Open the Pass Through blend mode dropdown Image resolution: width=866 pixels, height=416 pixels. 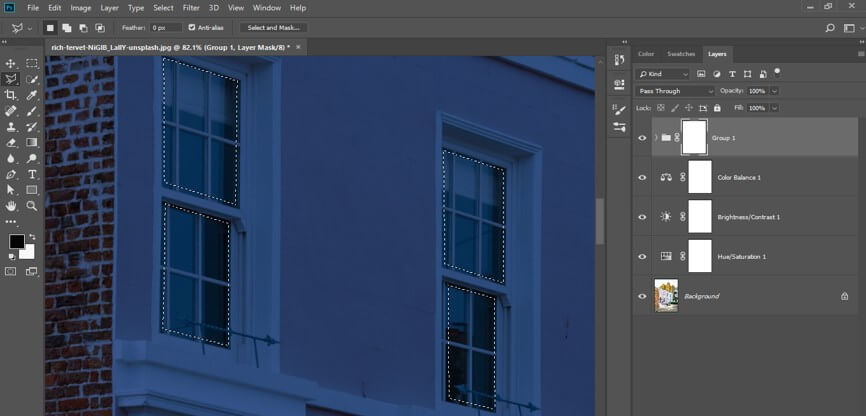point(675,91)
